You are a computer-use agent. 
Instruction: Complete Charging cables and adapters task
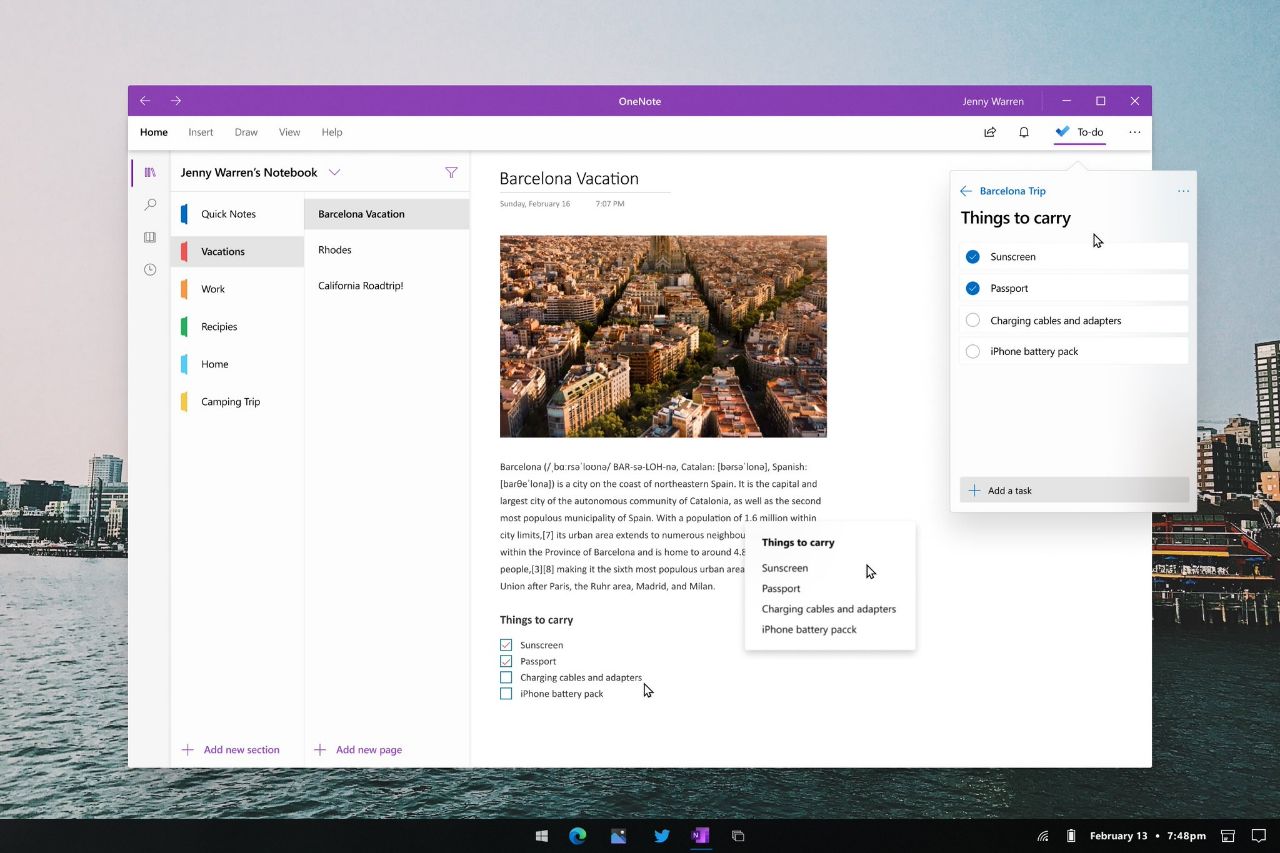point(973,321)
